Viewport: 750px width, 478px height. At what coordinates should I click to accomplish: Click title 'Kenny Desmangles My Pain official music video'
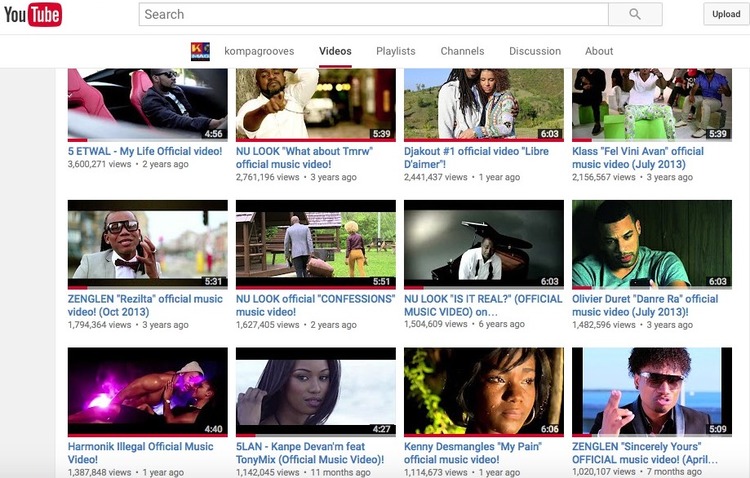point(473,453)
